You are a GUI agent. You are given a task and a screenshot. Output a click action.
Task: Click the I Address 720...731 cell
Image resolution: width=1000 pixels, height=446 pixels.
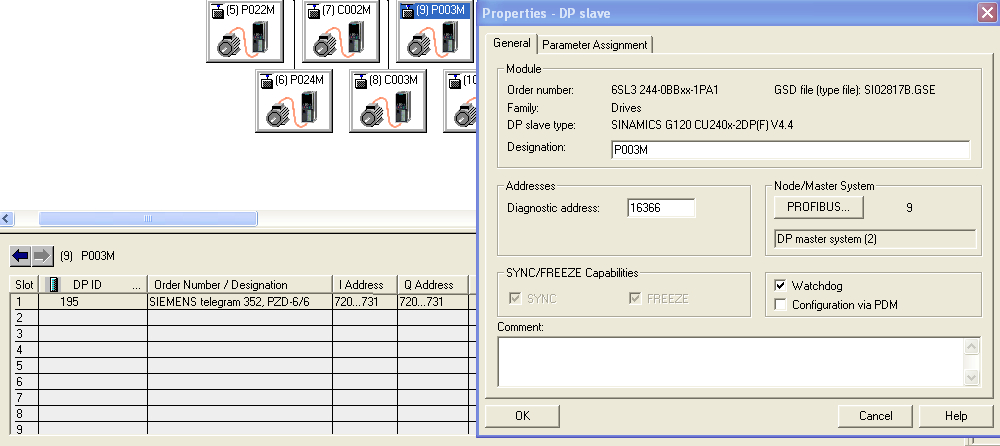pos(365,302)
